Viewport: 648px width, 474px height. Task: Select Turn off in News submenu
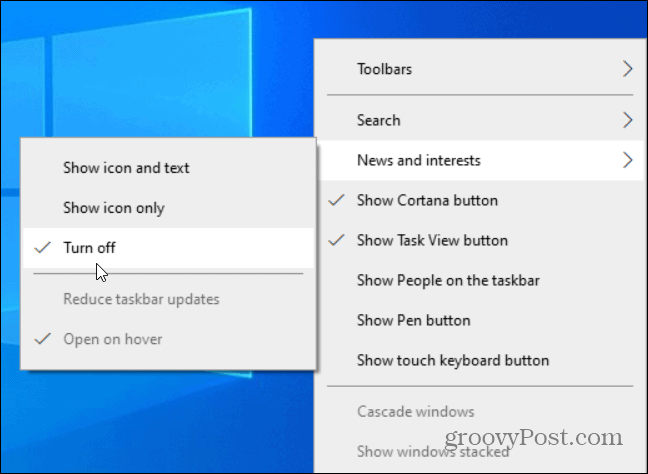pos(168,248)
